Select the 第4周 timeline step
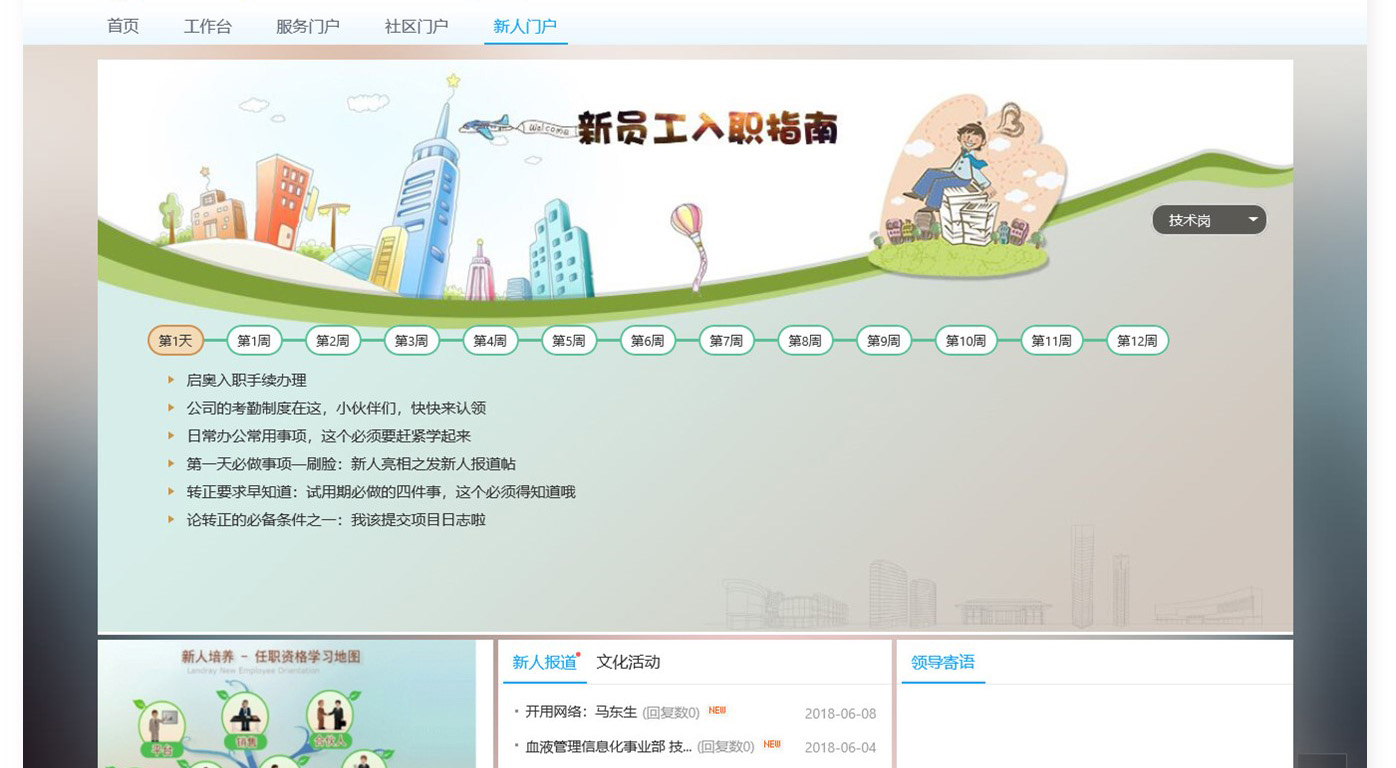1396x768 pixels. 490,341
